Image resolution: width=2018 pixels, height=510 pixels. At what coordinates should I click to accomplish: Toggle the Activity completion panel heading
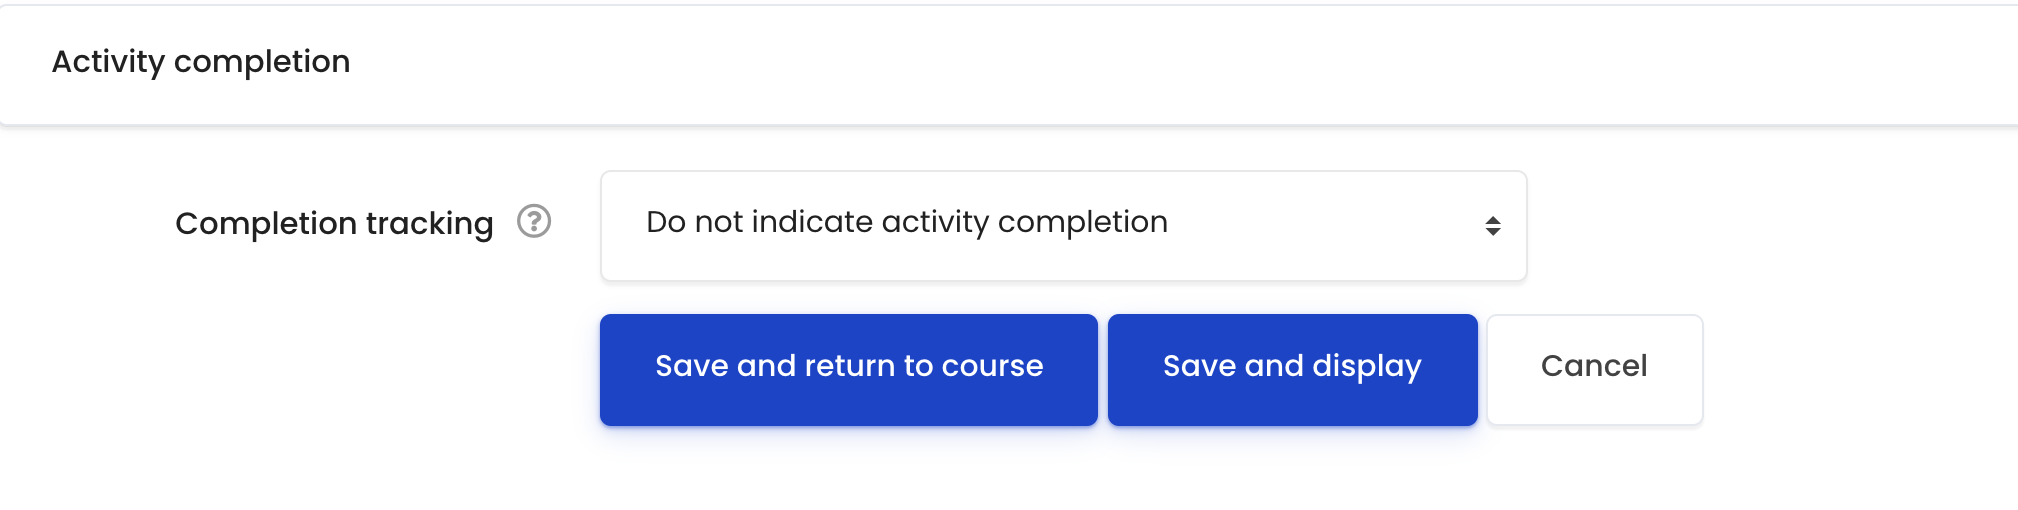pyautogui.click(x=201, y=62)
